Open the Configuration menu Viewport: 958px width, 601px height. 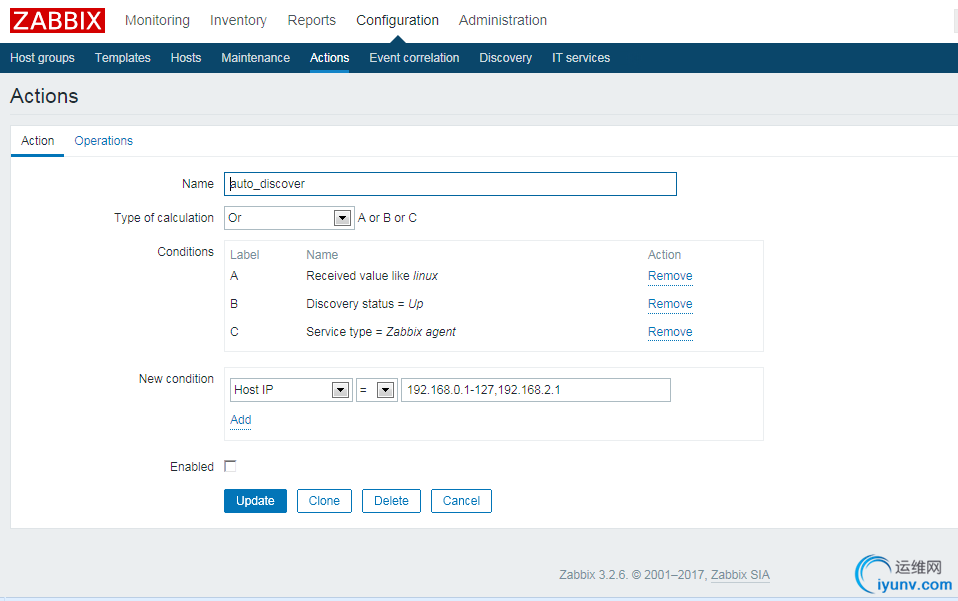pyautogui.click(x=397, y=20)
